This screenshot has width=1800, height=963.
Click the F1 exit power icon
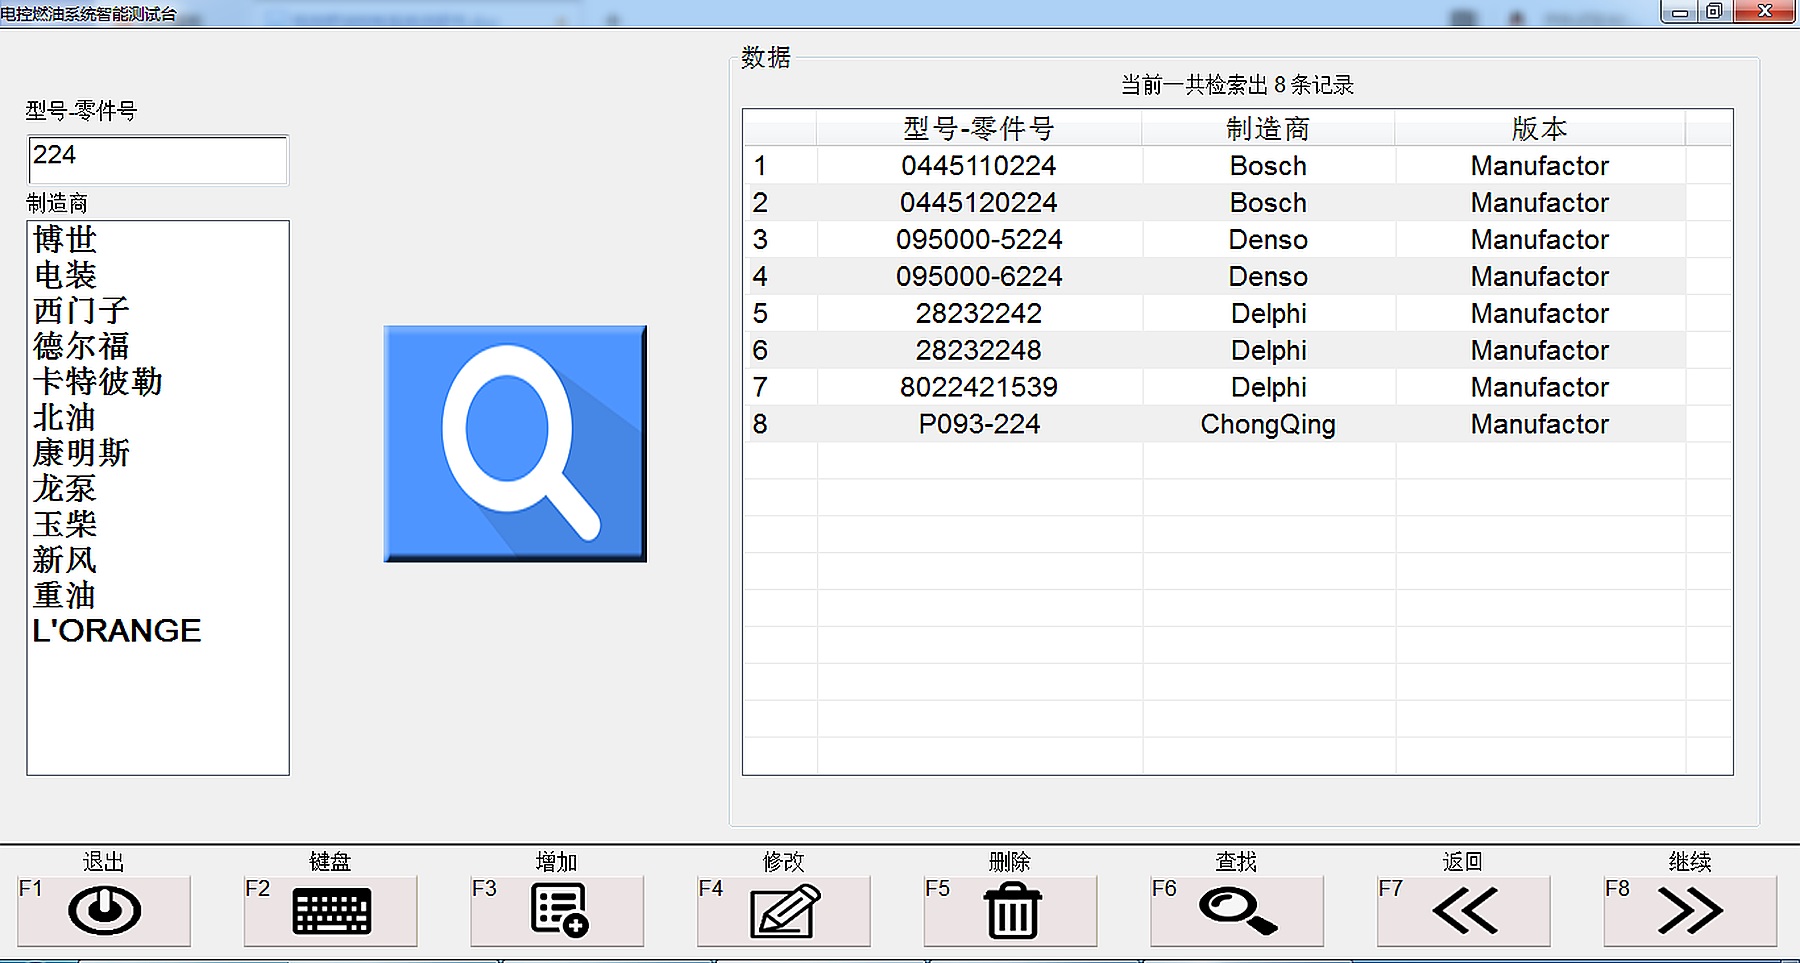tap(104, 910)
